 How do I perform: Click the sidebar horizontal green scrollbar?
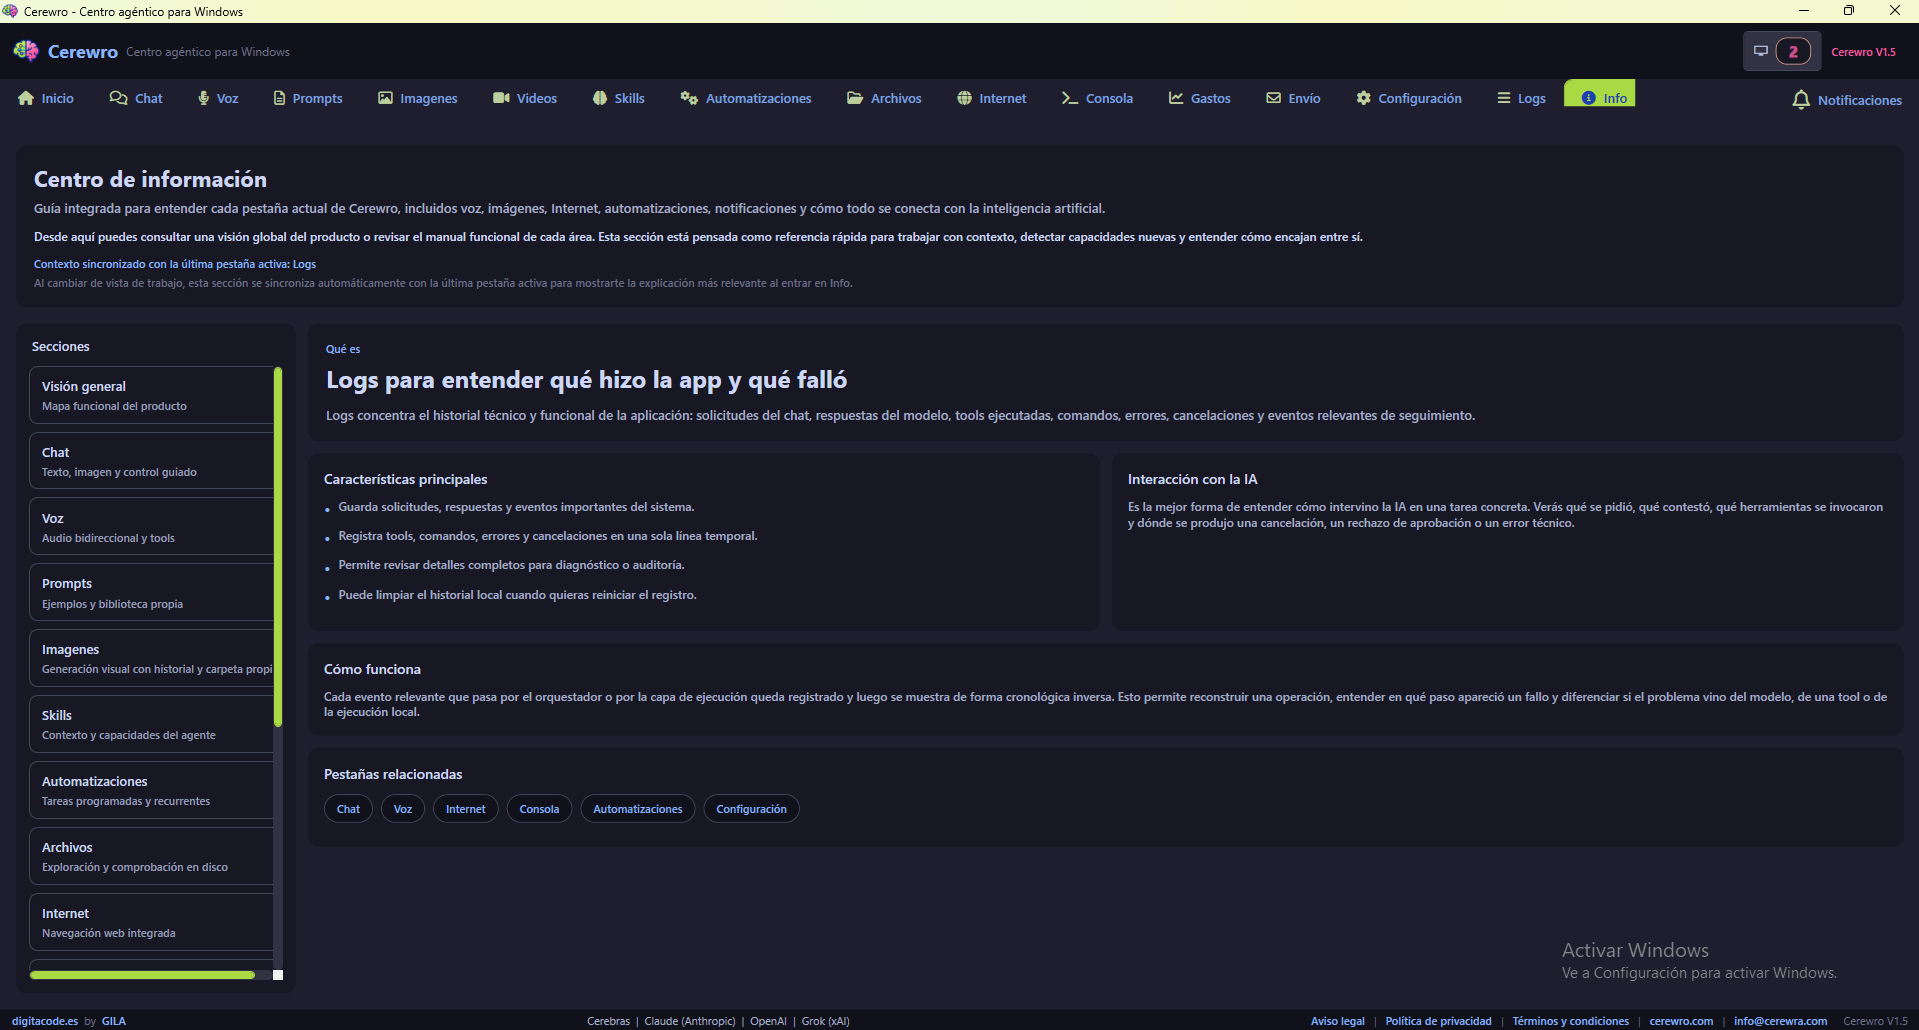click(142, 975)
